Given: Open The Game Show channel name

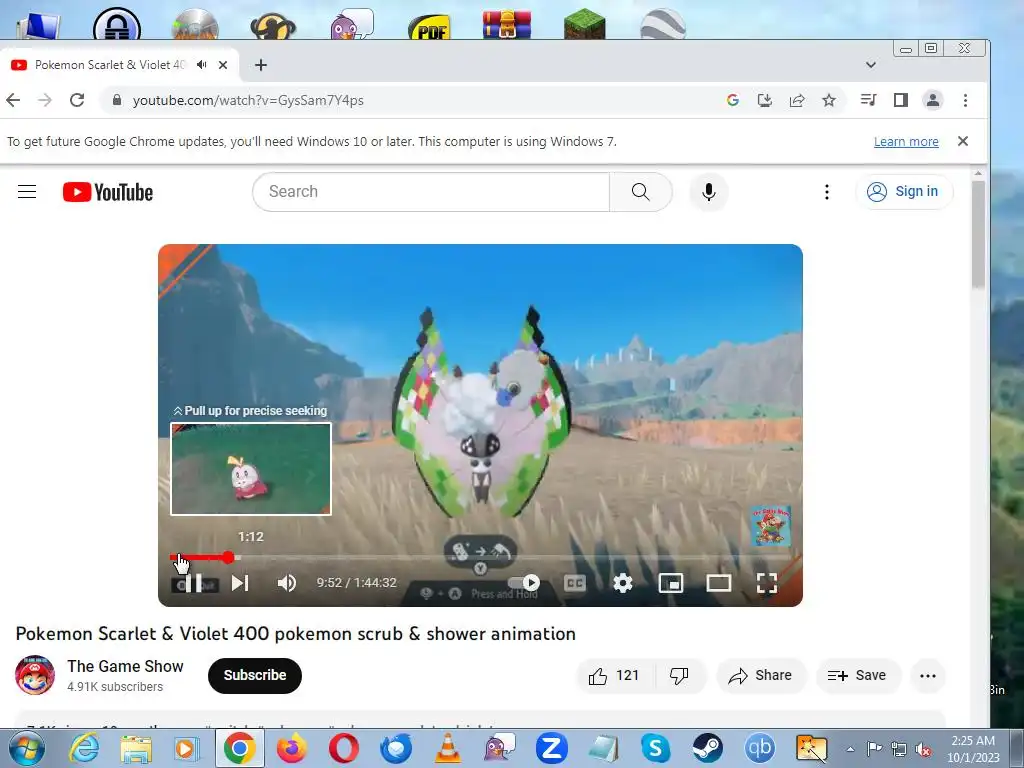Looking at the screenshot, I should click(x=125, y=666).
